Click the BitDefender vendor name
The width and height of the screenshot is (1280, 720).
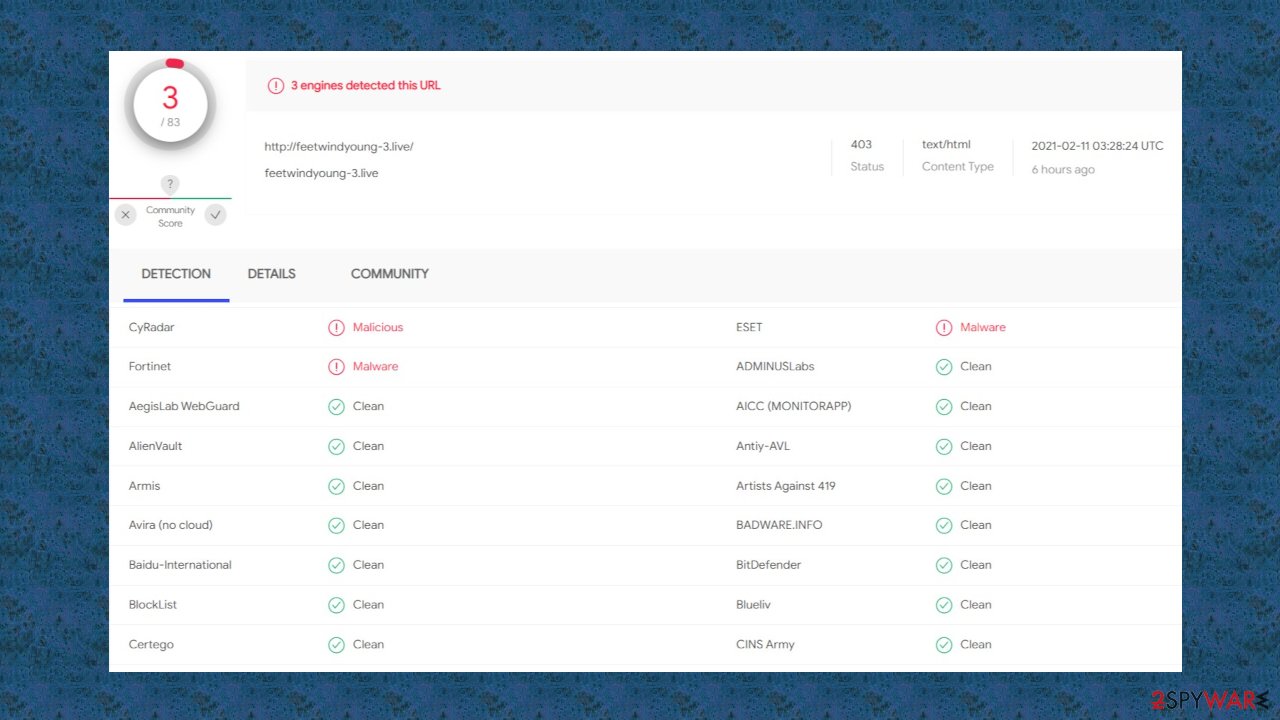[769, 566]
